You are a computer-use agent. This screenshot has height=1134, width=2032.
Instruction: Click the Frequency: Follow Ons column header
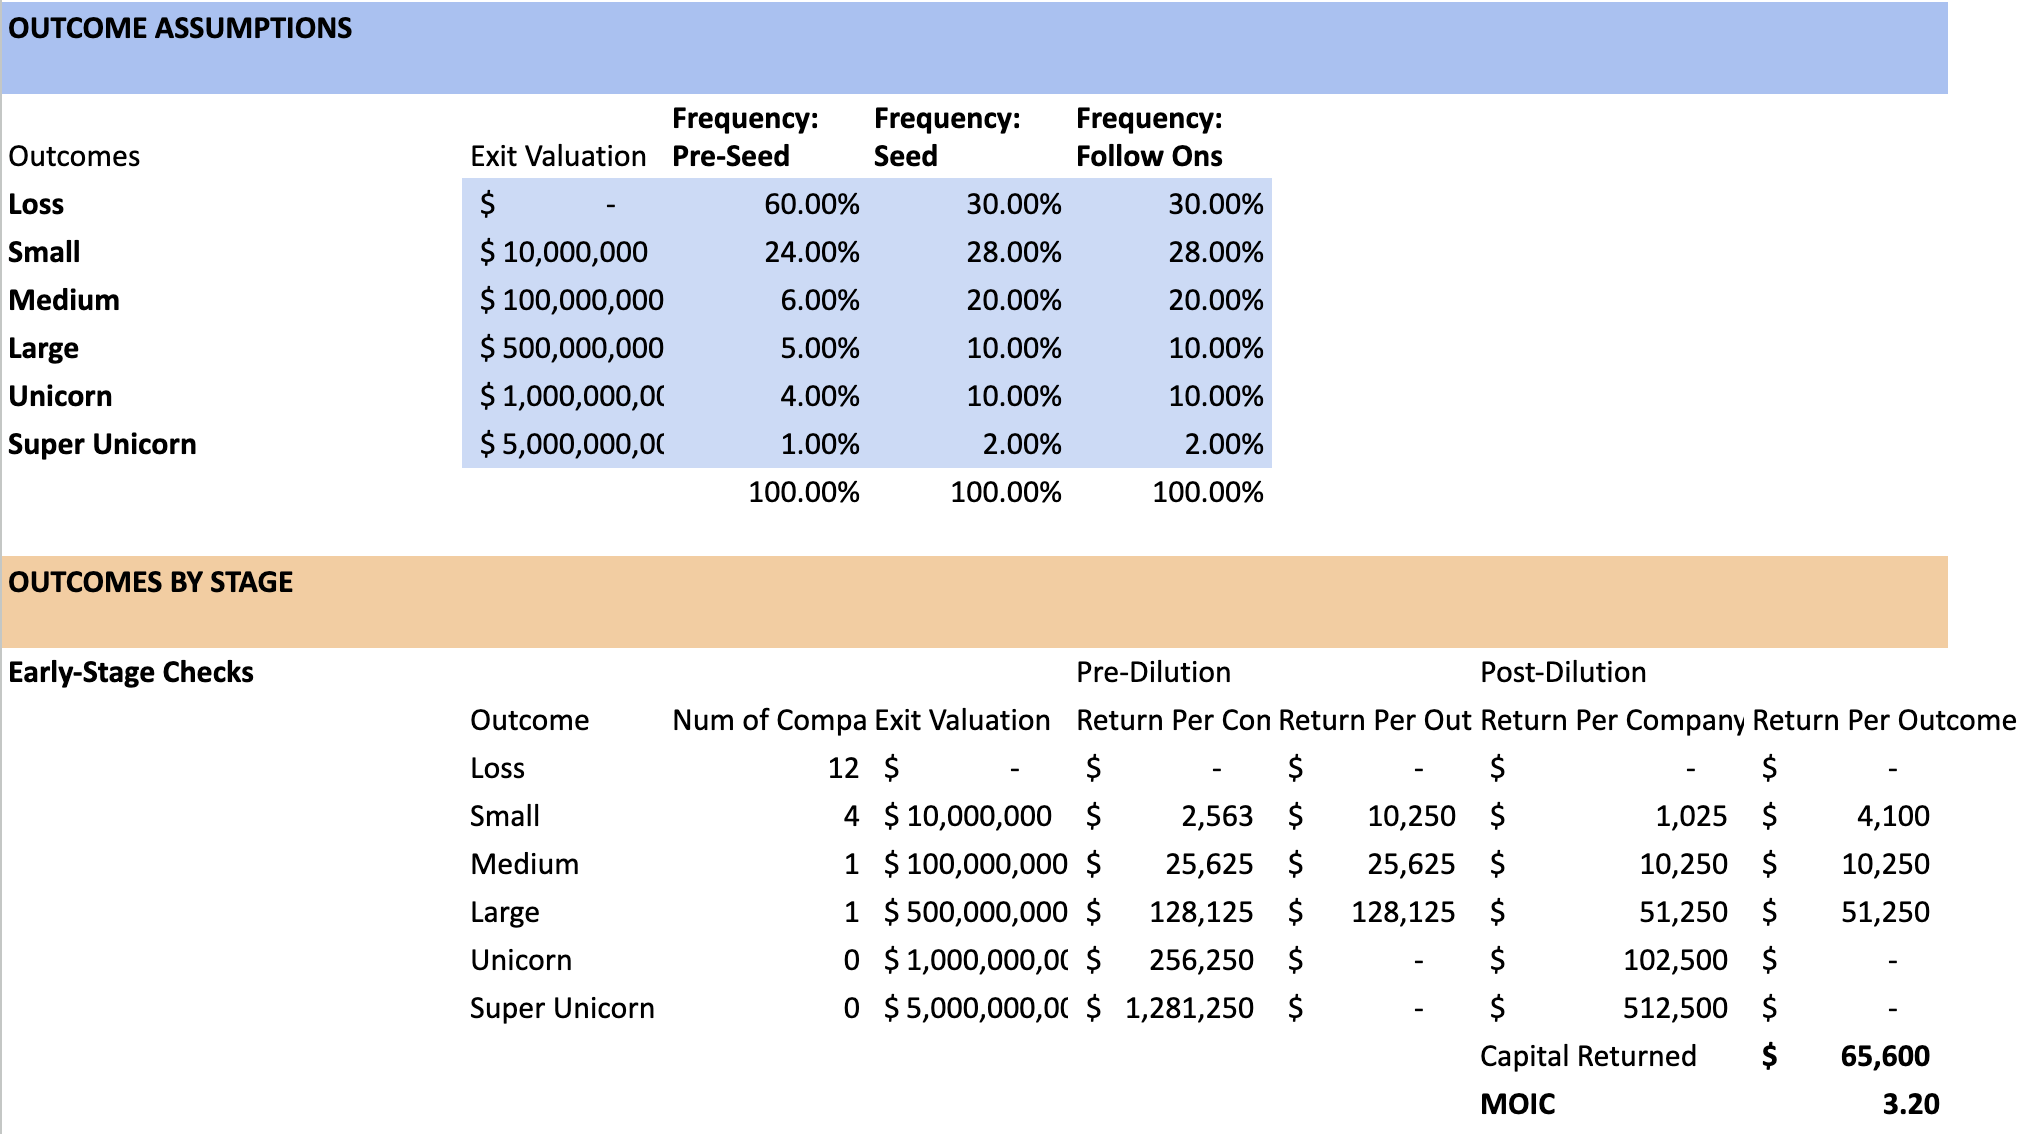(1149, 138)
